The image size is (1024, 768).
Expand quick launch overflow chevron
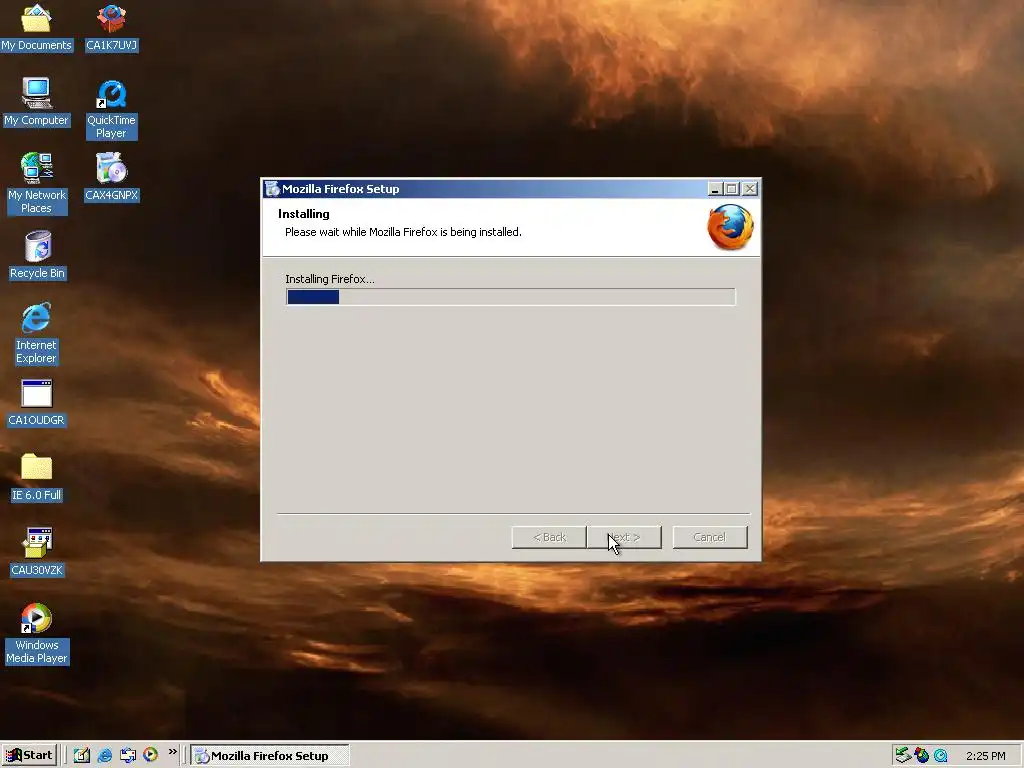[x=172, y=752]
